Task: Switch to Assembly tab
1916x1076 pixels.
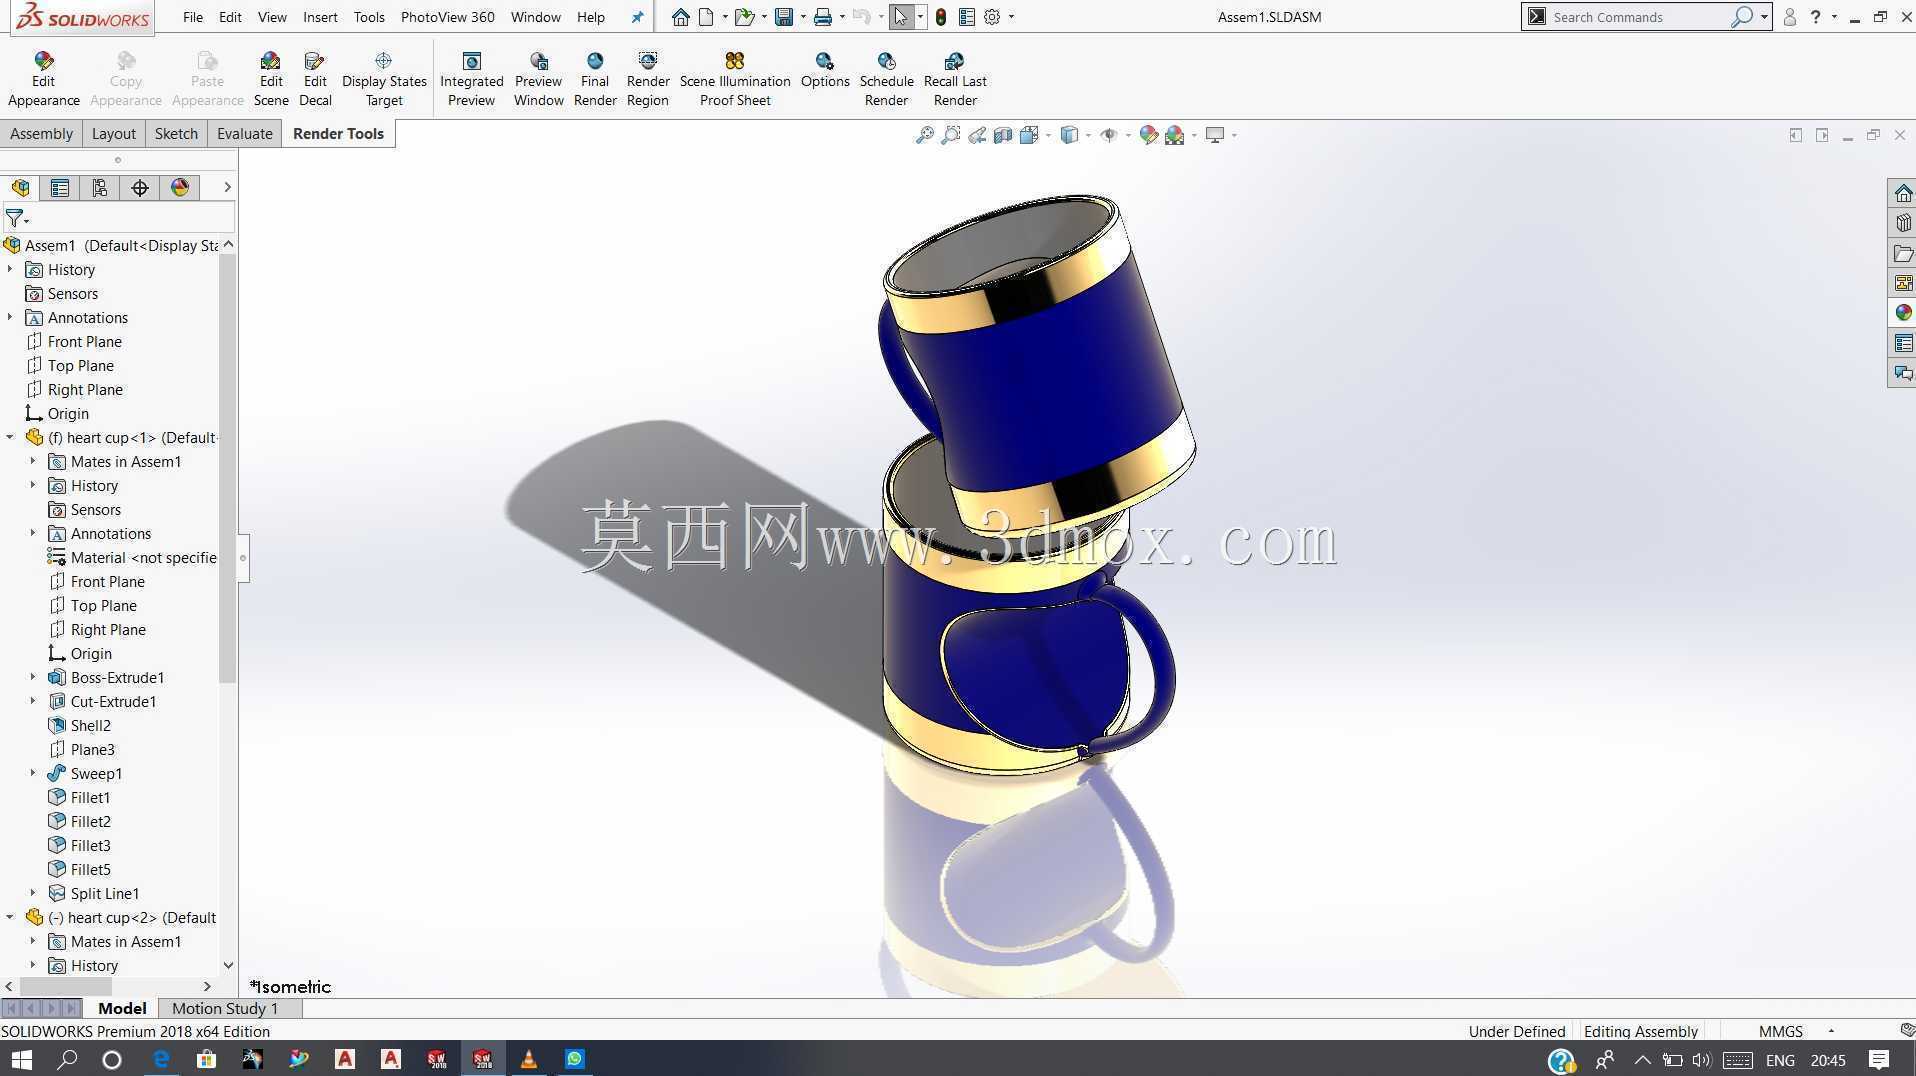Action: coord(41,133)
